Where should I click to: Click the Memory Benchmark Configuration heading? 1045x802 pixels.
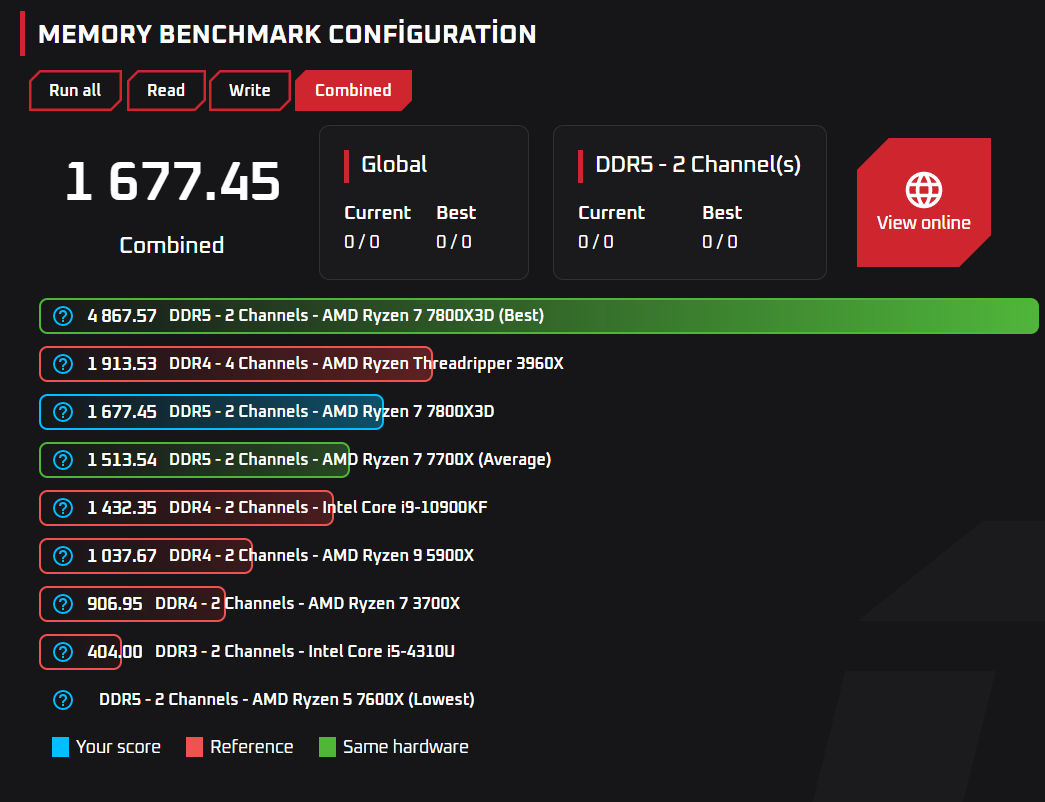click(x=287, y=34)
